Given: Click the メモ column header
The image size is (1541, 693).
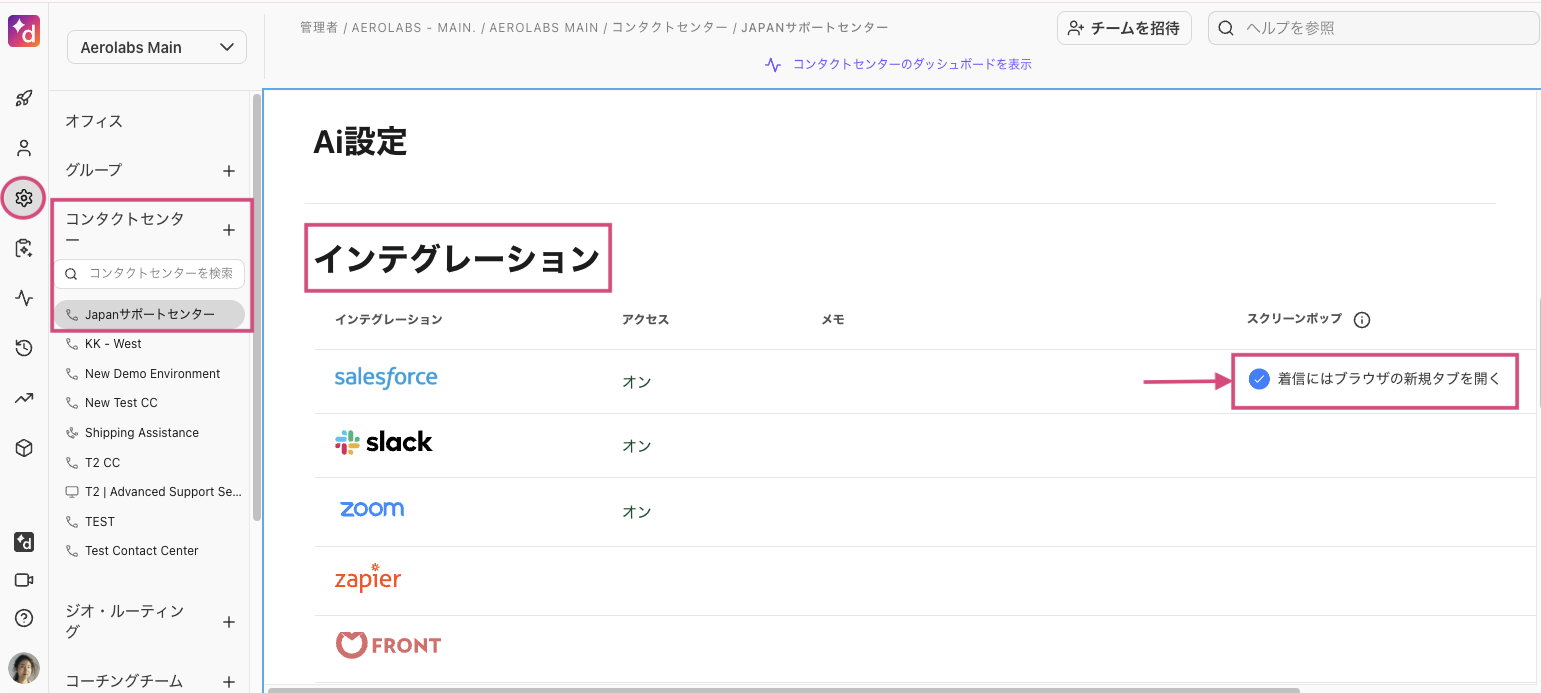Looking at the screenshot, I should pyautogui.click(x=833, y=320).
